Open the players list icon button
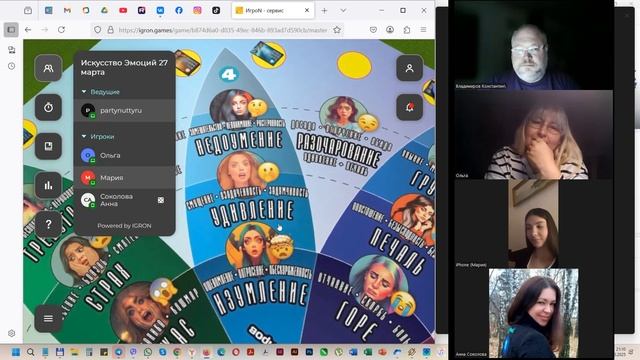This screenshot has height=360, width=640. 48,68
